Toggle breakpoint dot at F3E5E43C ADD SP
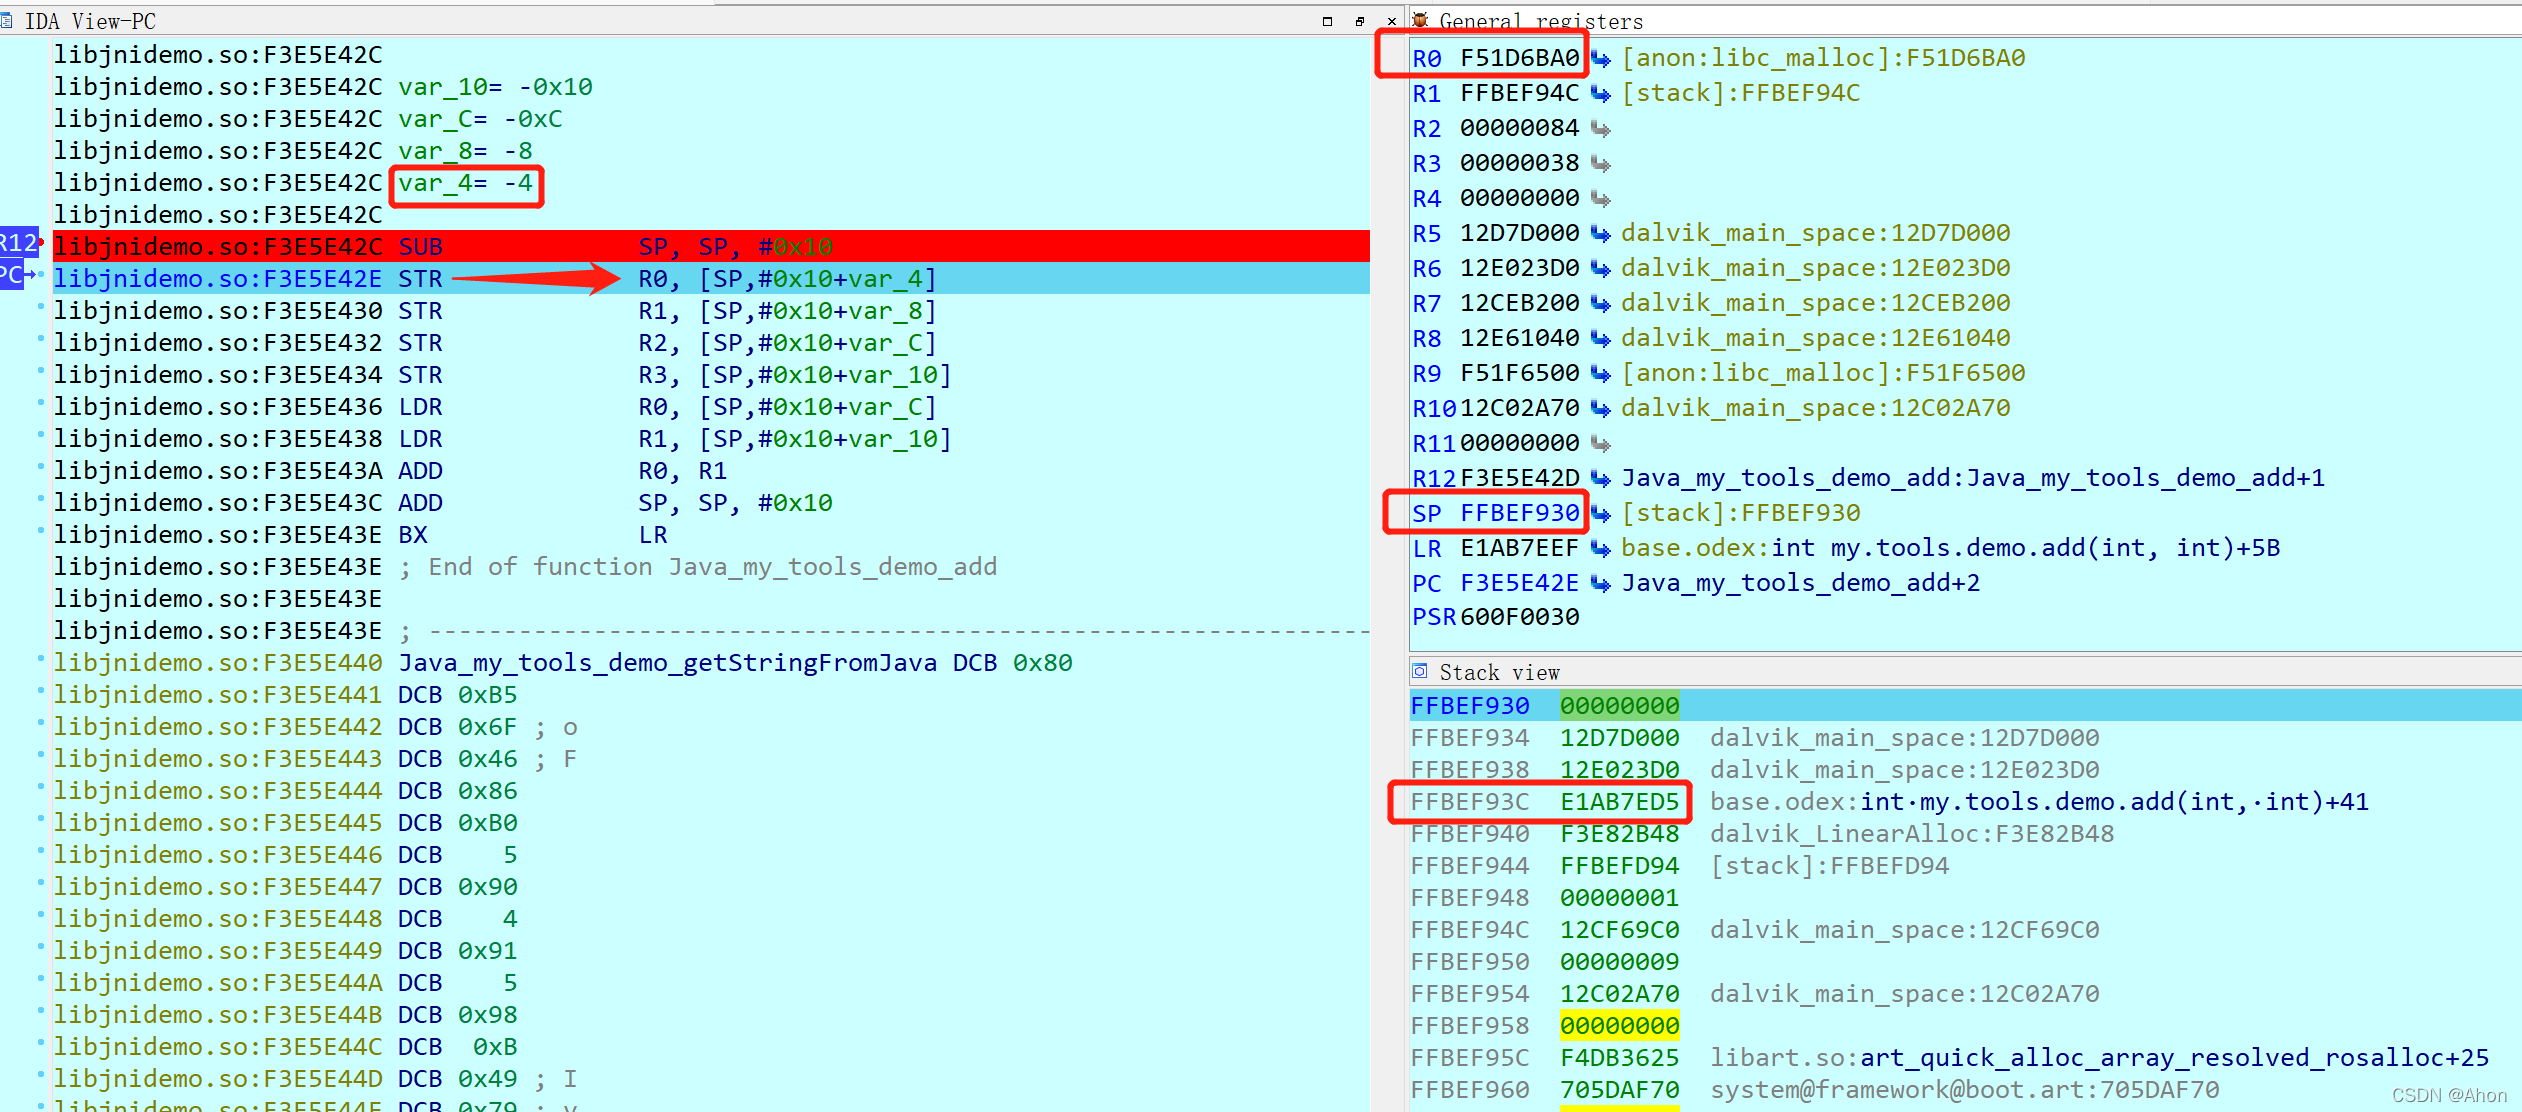Viewport: 2522px width, 1112px height. (41, 499)
